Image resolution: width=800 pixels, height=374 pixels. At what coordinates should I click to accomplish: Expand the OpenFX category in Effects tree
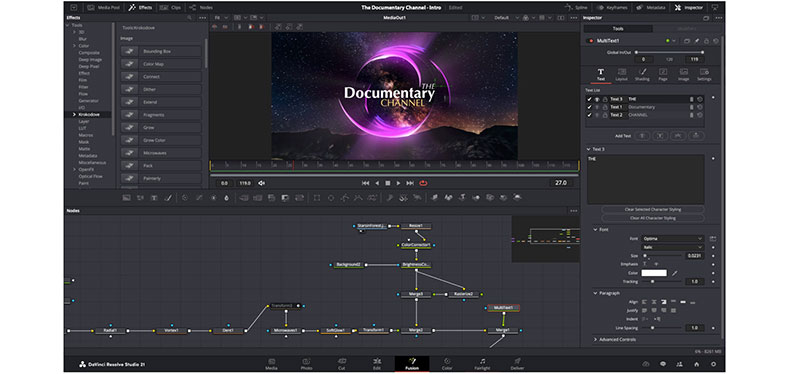(74, 169)
